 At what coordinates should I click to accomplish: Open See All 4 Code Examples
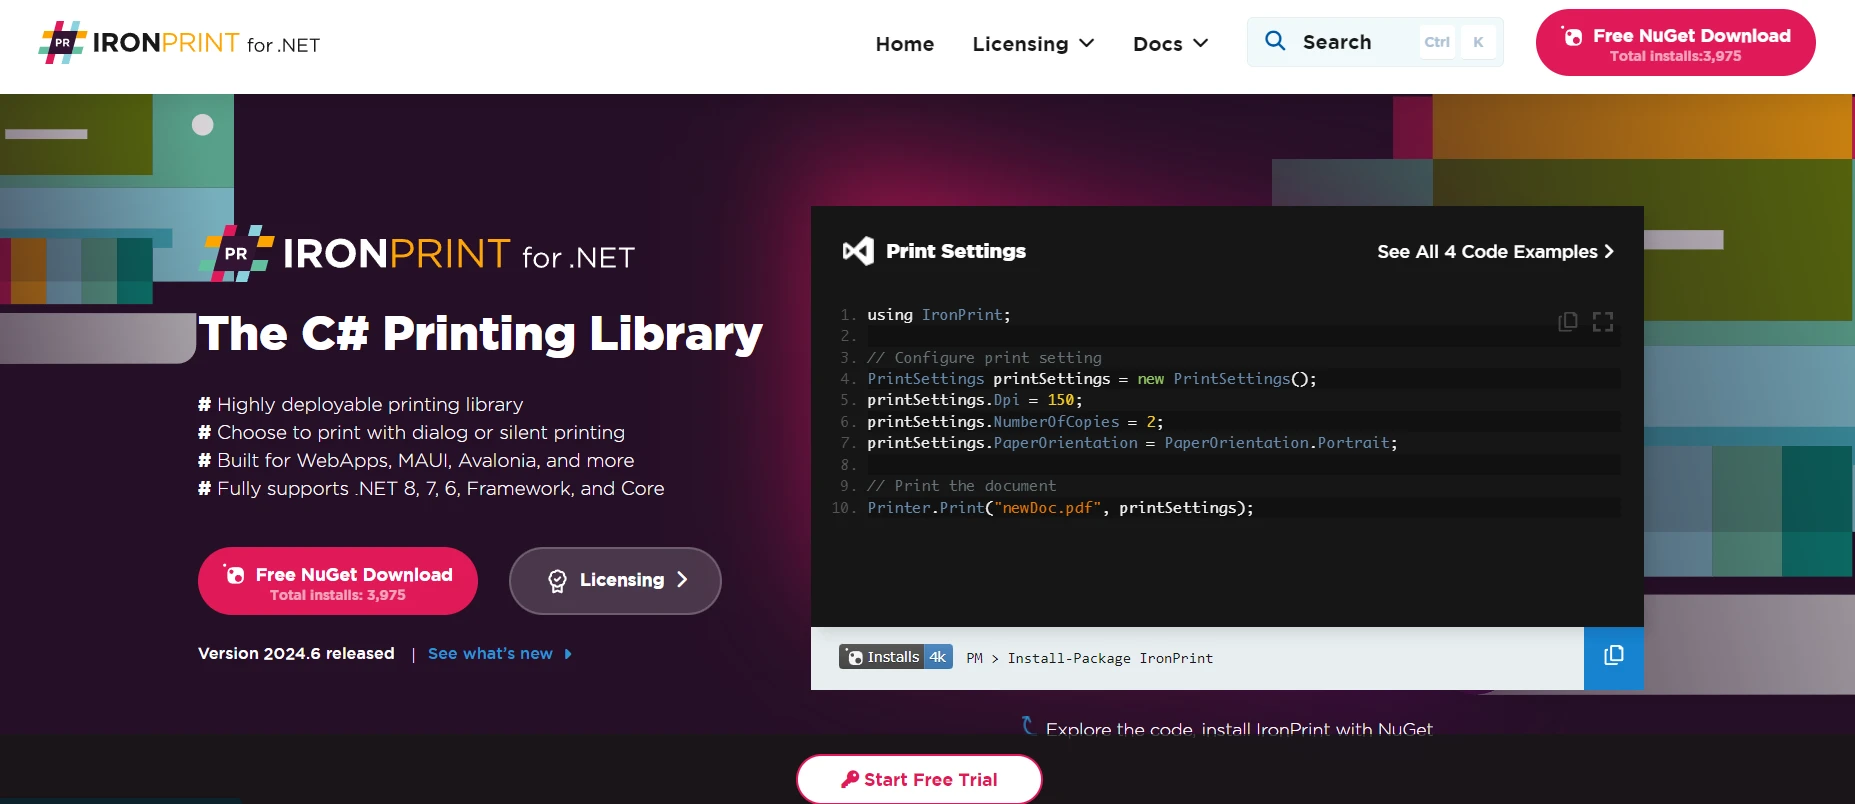click(1494, 252)
